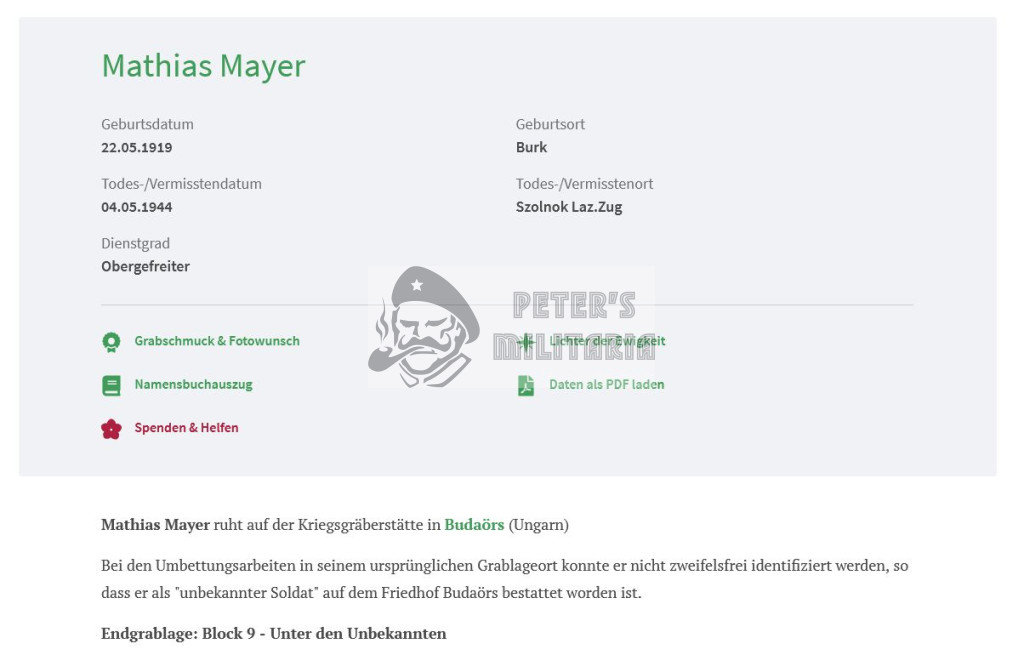Open Grabschmuck & Fotowunsch link

pyautogui.click(x=217, y=341)
